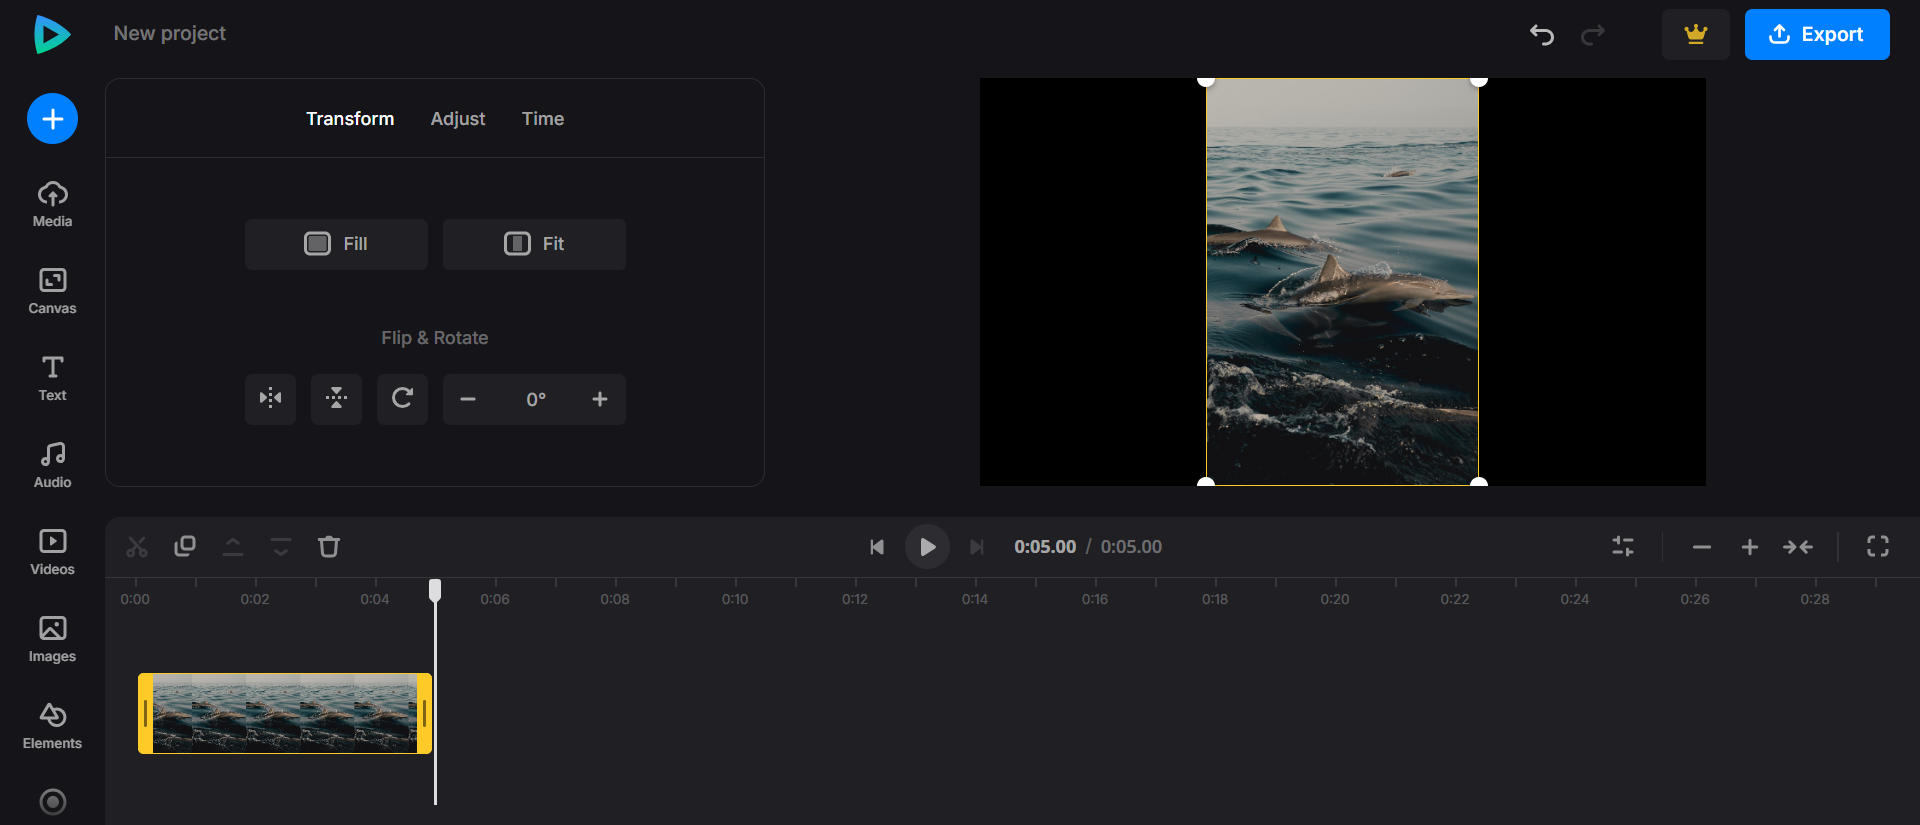1920x825 pixels.
Task: Click the playhead marker on ruler
Action: pos(435,590)
